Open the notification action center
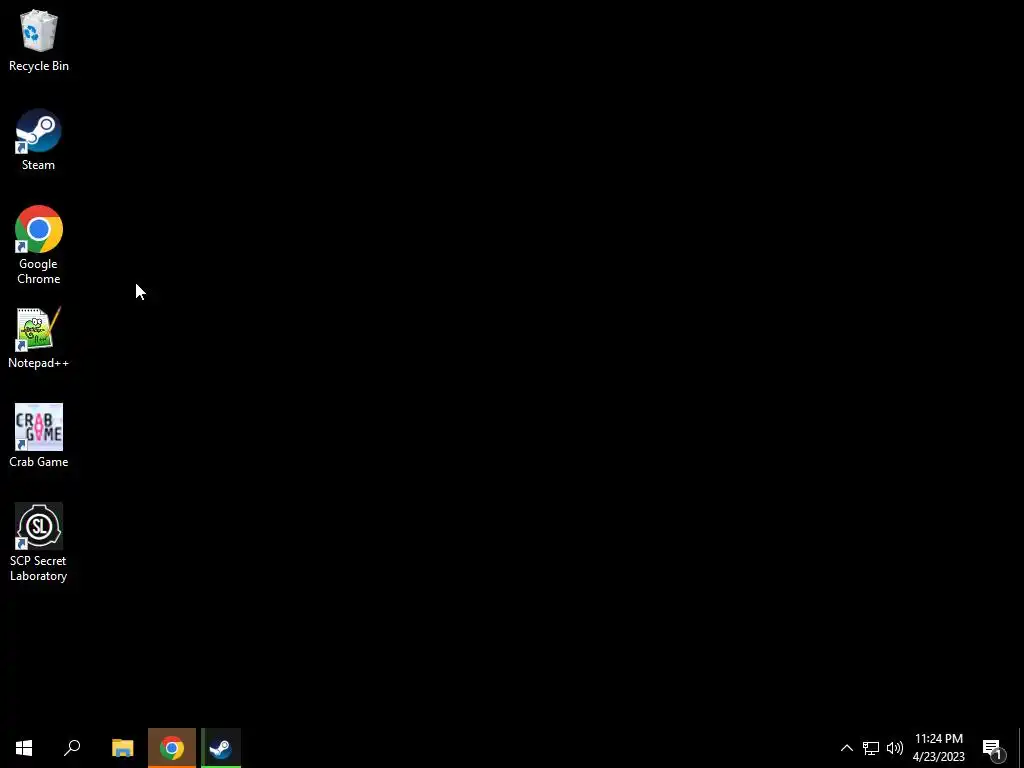This screenshot has width=1024, height=768. pos(993,748)
